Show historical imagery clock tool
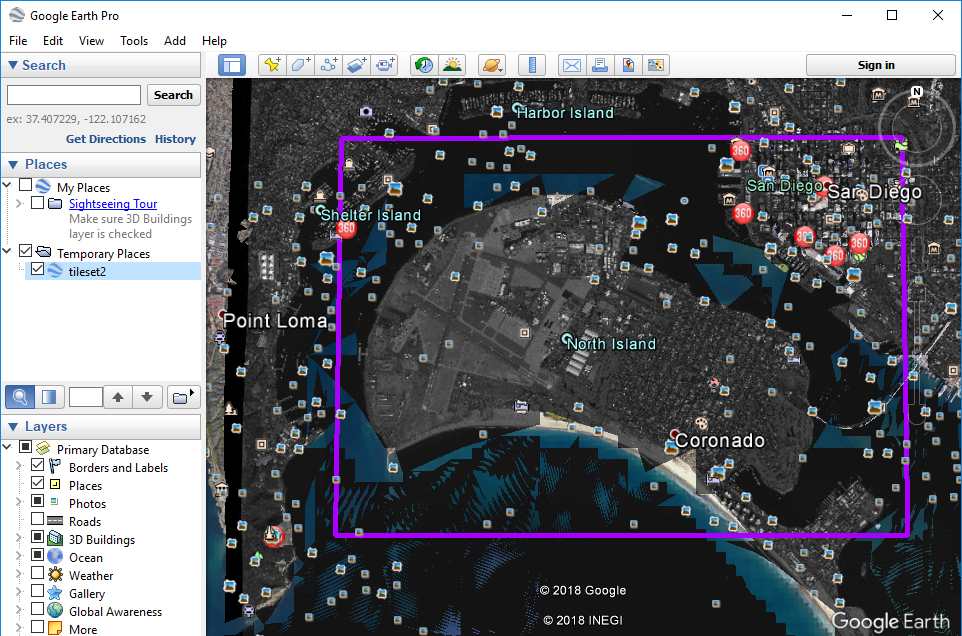Viewport: 962px width, 636px height. click(x=424, y=65)
